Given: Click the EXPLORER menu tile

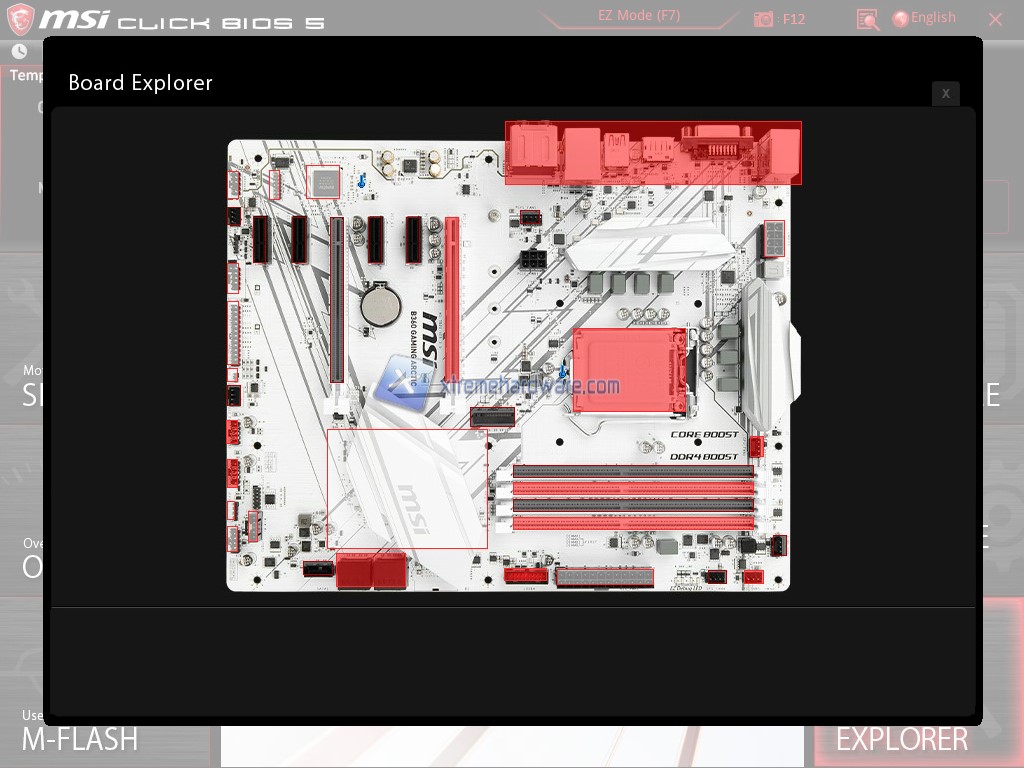Looking at the screenshot, I should coord(901,738).
